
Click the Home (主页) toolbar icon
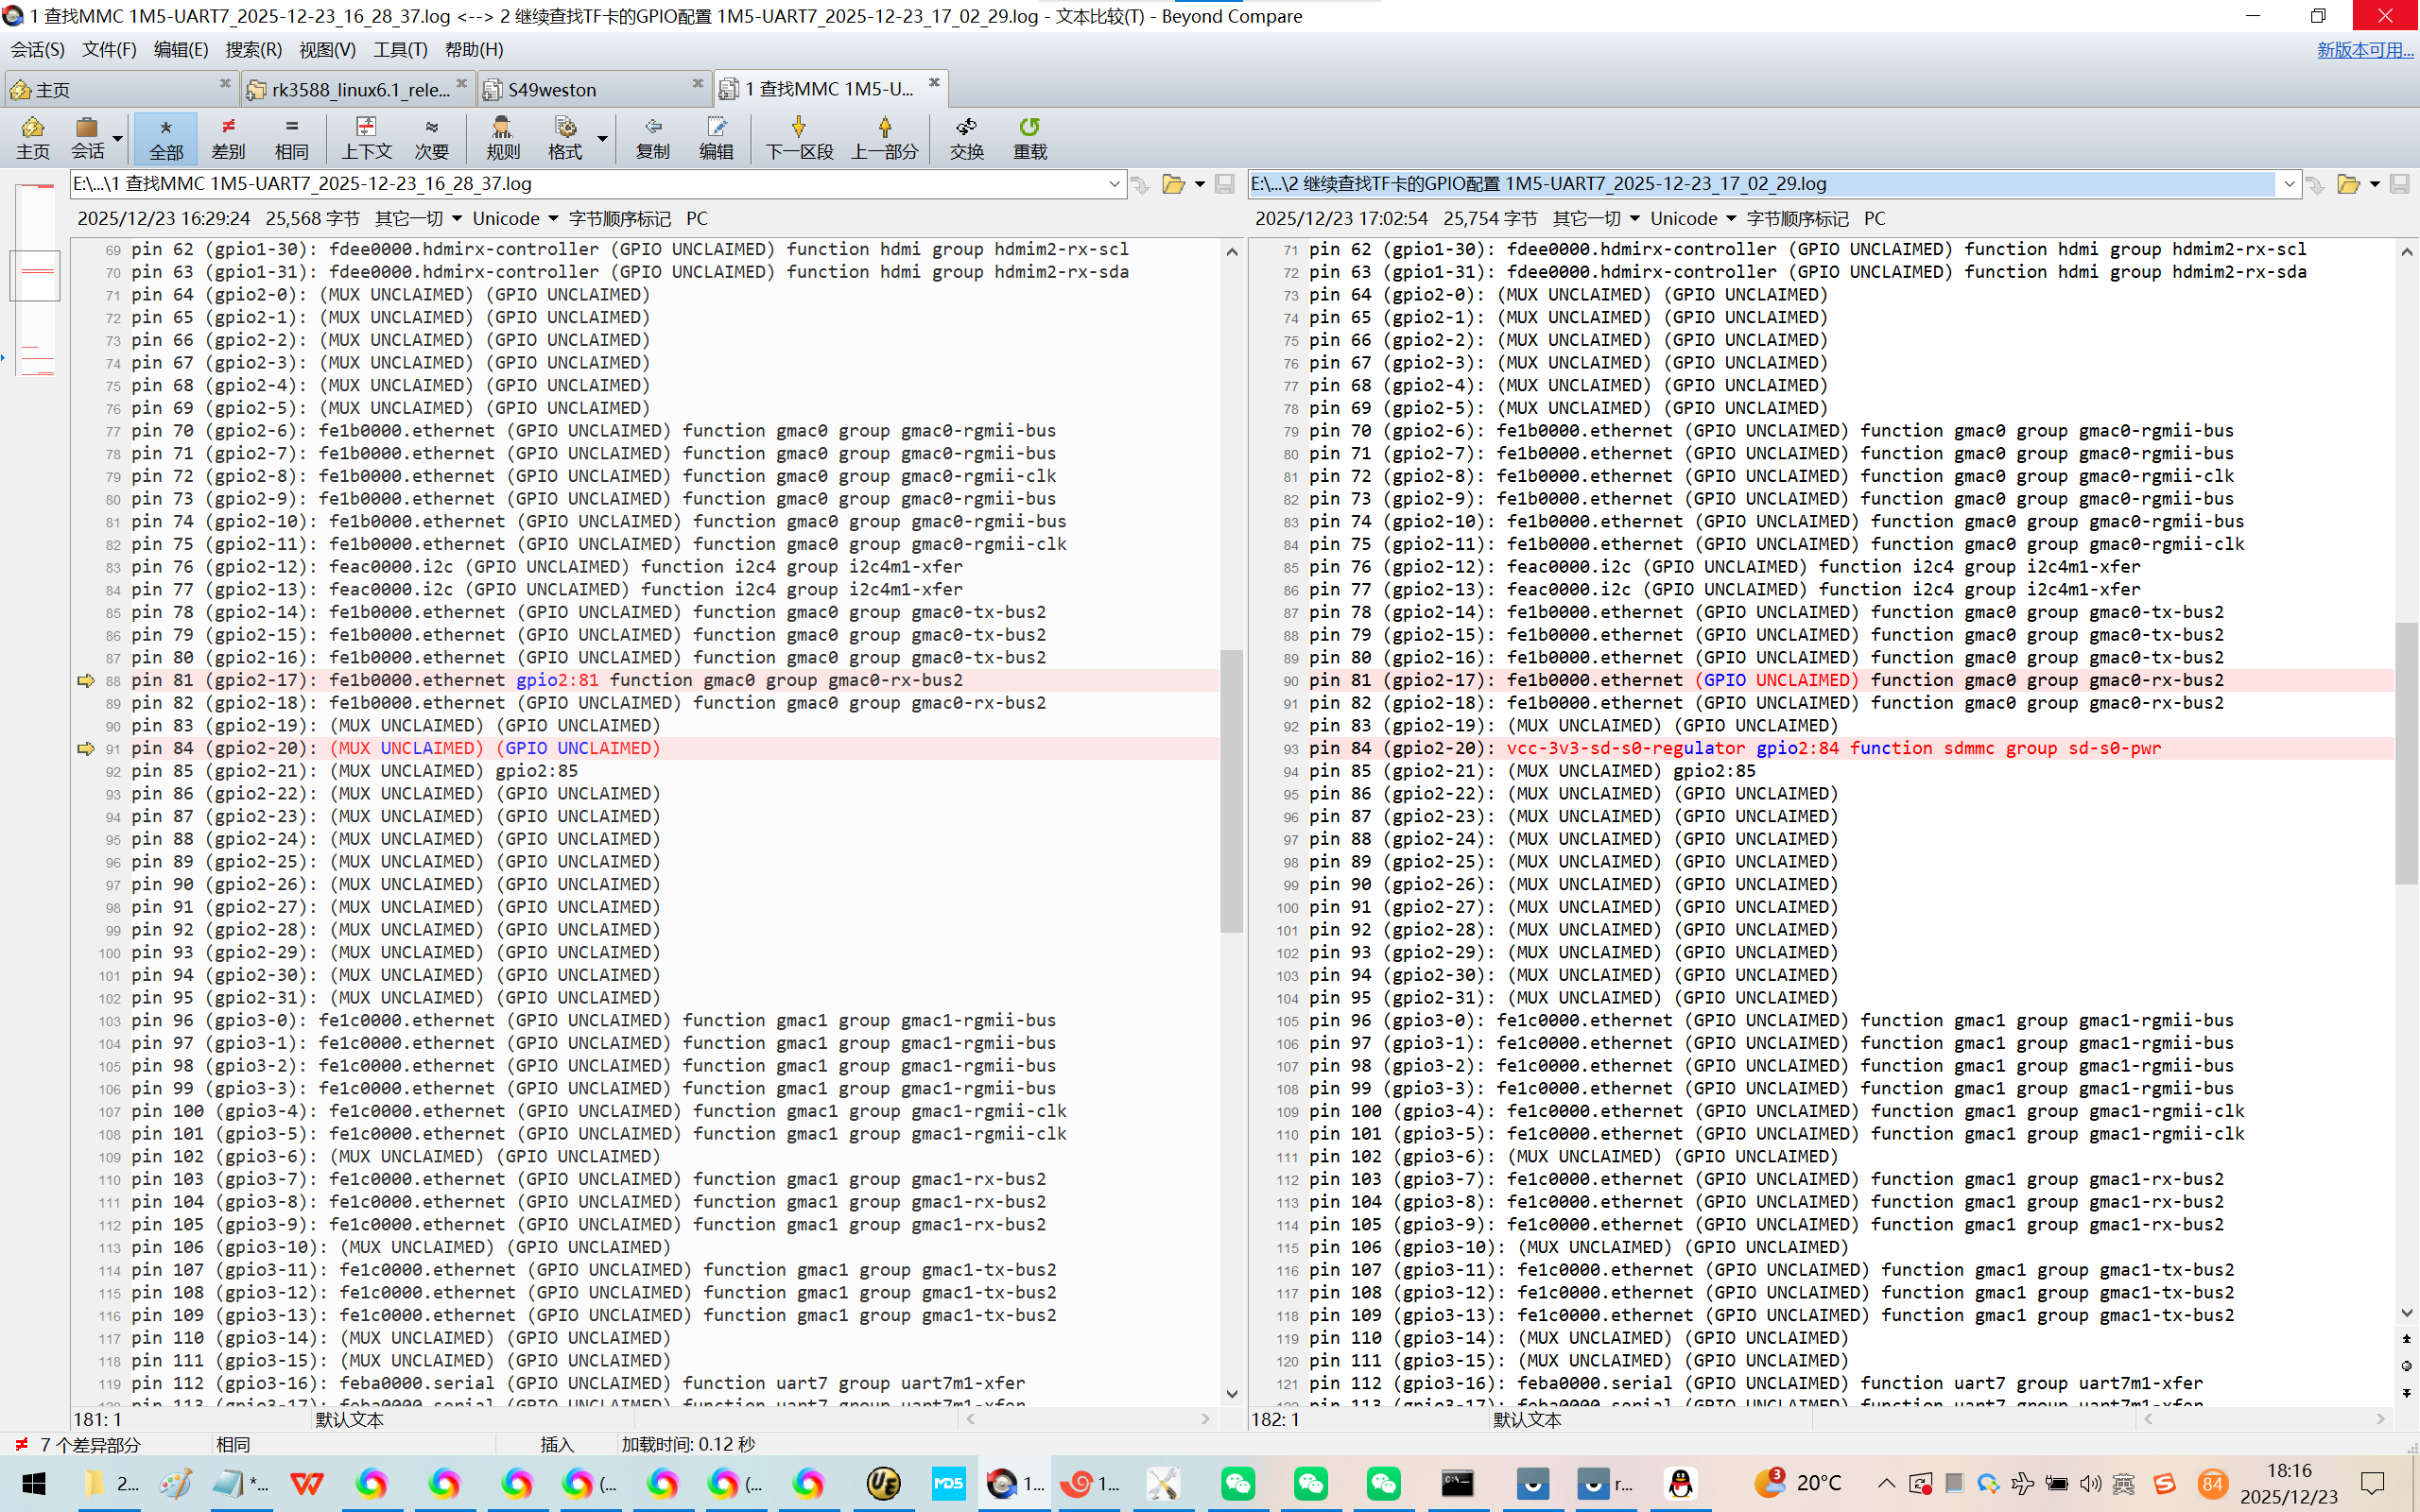[32, 137]
